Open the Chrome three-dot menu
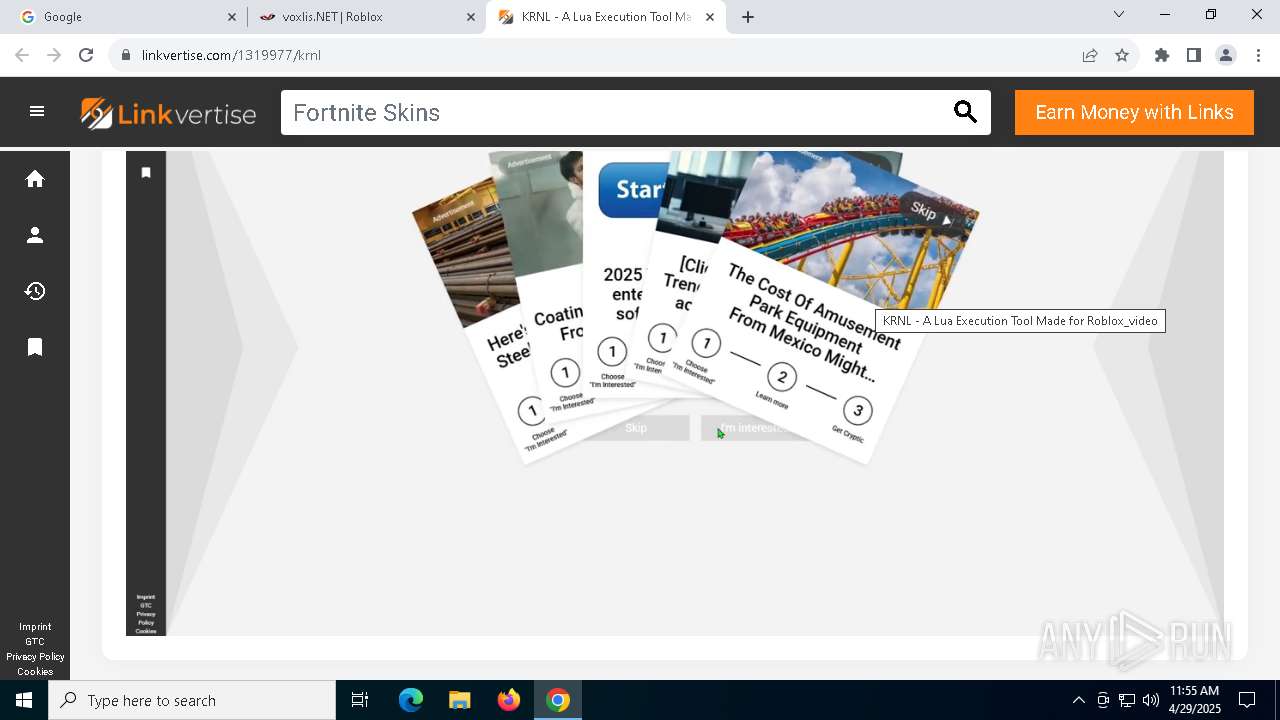Viewport: 1280px width, 720px height. 1257,55
